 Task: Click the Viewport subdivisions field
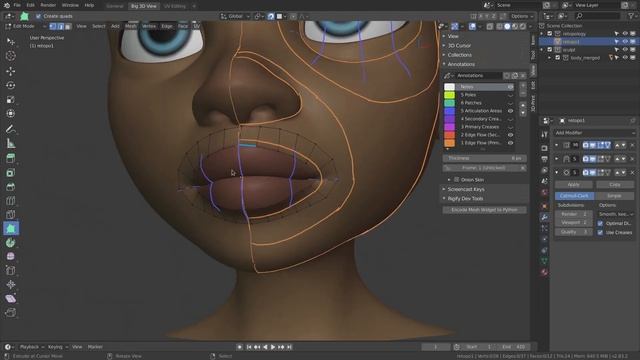click(x=574, y=223)
